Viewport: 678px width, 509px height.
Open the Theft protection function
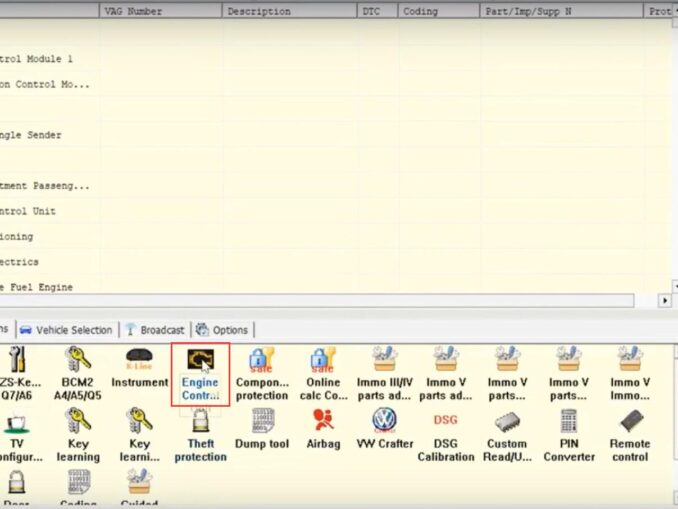click(200, 435)
